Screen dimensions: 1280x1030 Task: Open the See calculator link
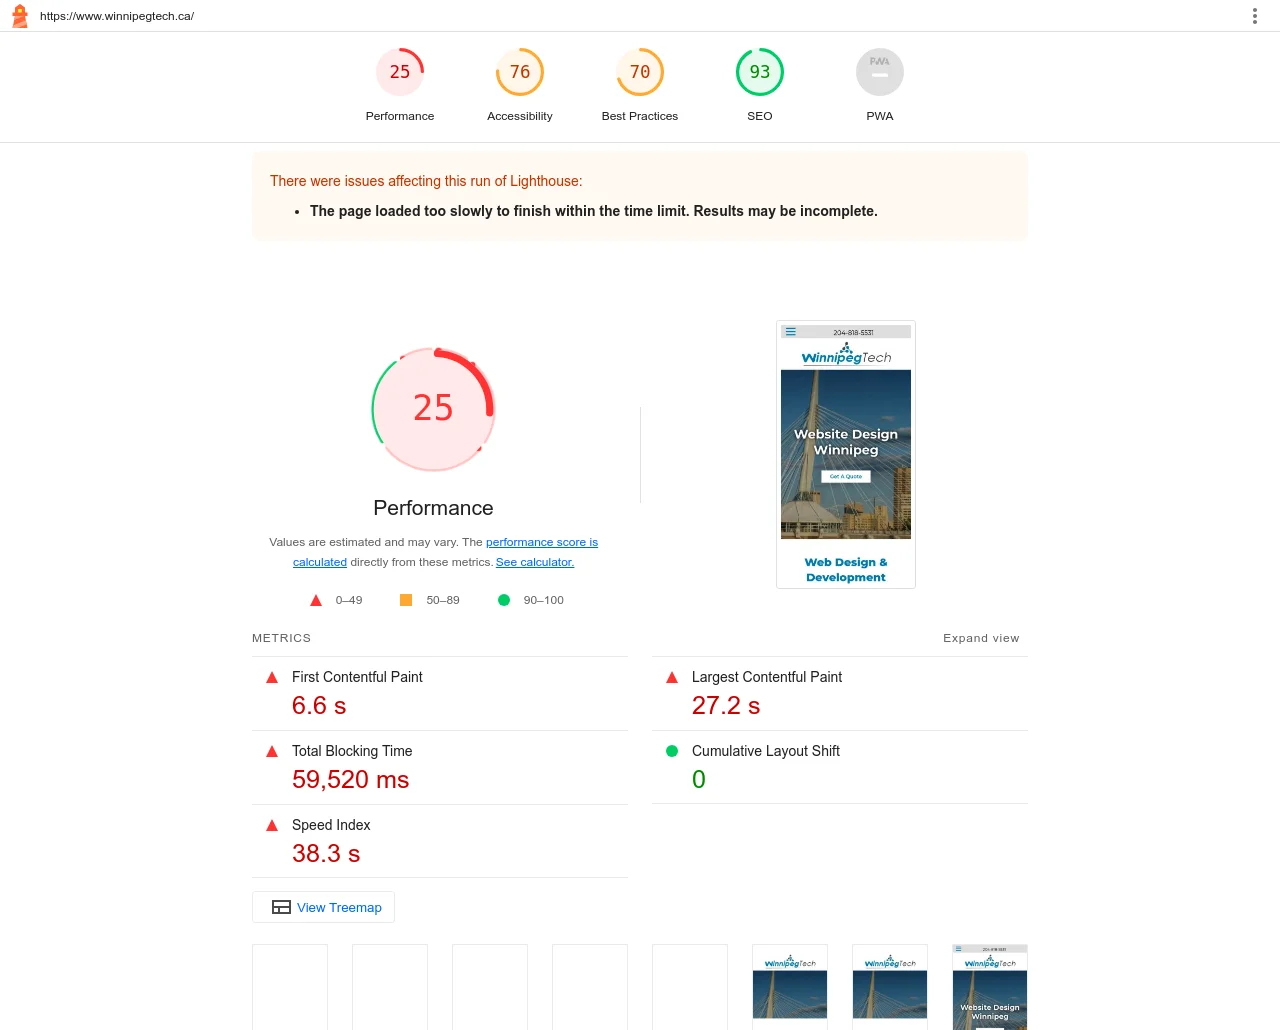pos(534,562)
